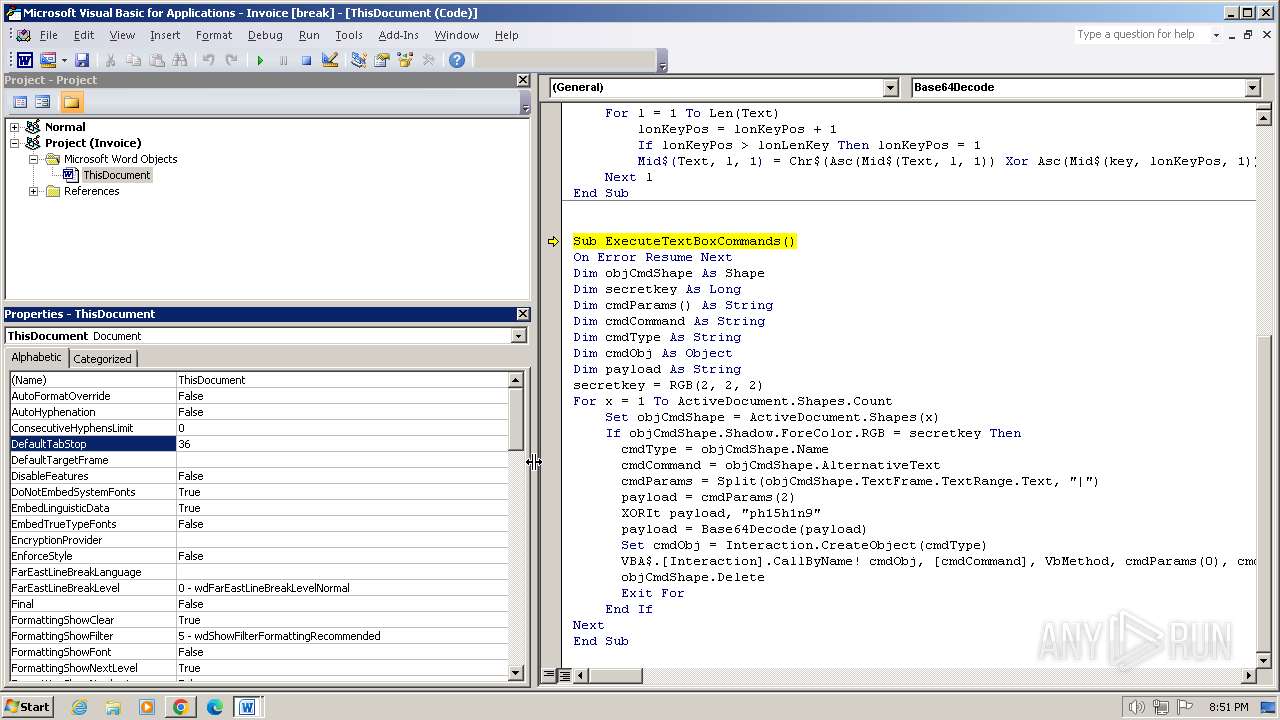Click the View Microsoft Word toolbar icon
1280x720 pixels.
pos(24,60)
